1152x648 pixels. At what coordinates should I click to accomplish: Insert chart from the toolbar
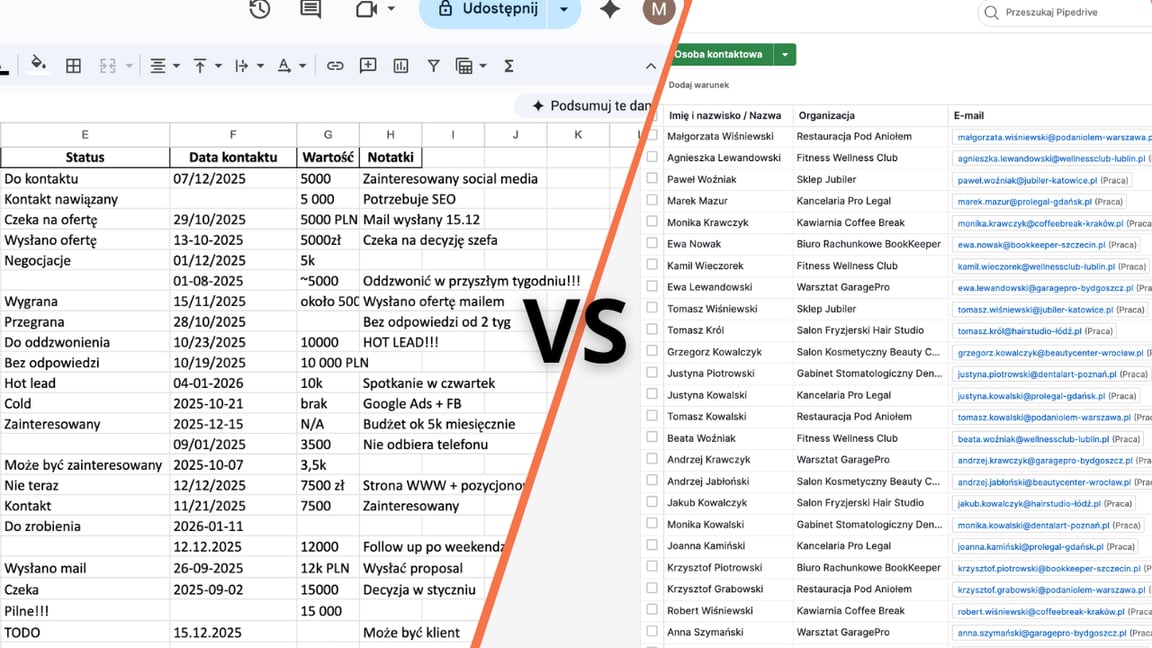pyautogui.click(x=401, y=66)
